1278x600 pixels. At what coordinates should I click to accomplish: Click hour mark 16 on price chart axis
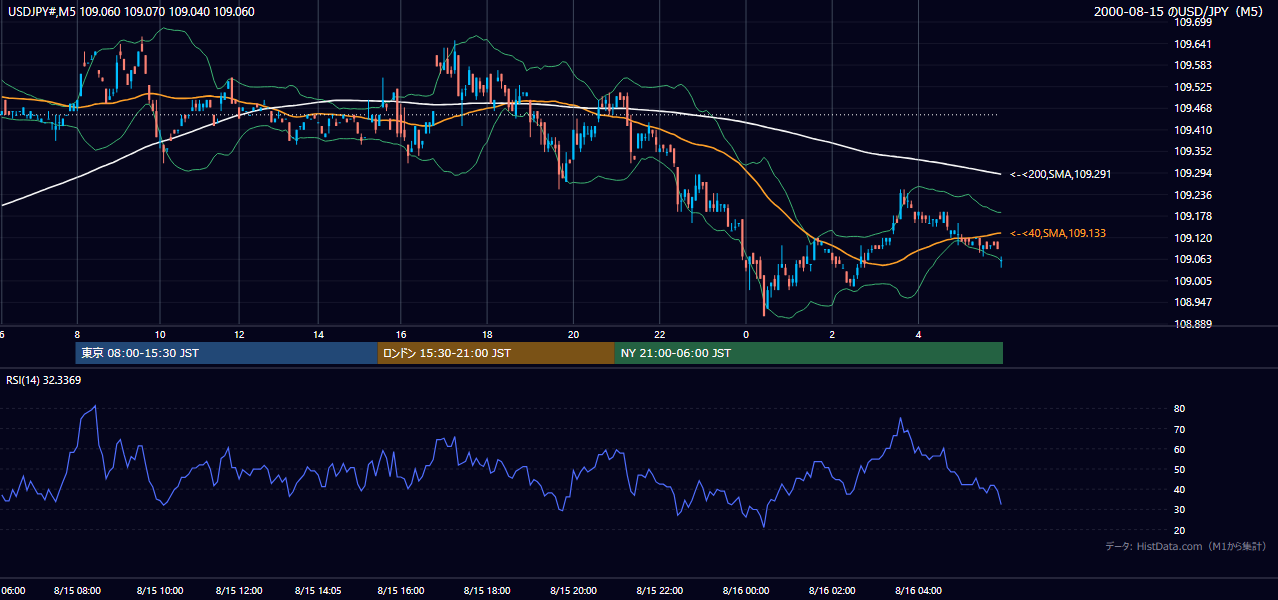click(401, 333)
